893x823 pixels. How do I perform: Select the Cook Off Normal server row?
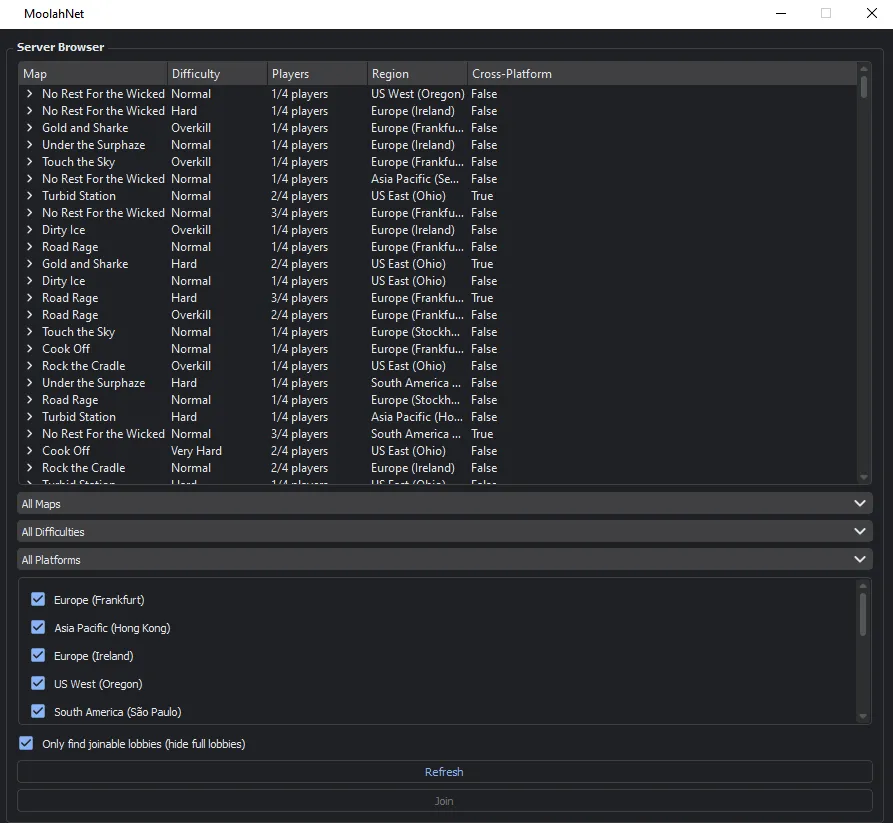[437, 349]
